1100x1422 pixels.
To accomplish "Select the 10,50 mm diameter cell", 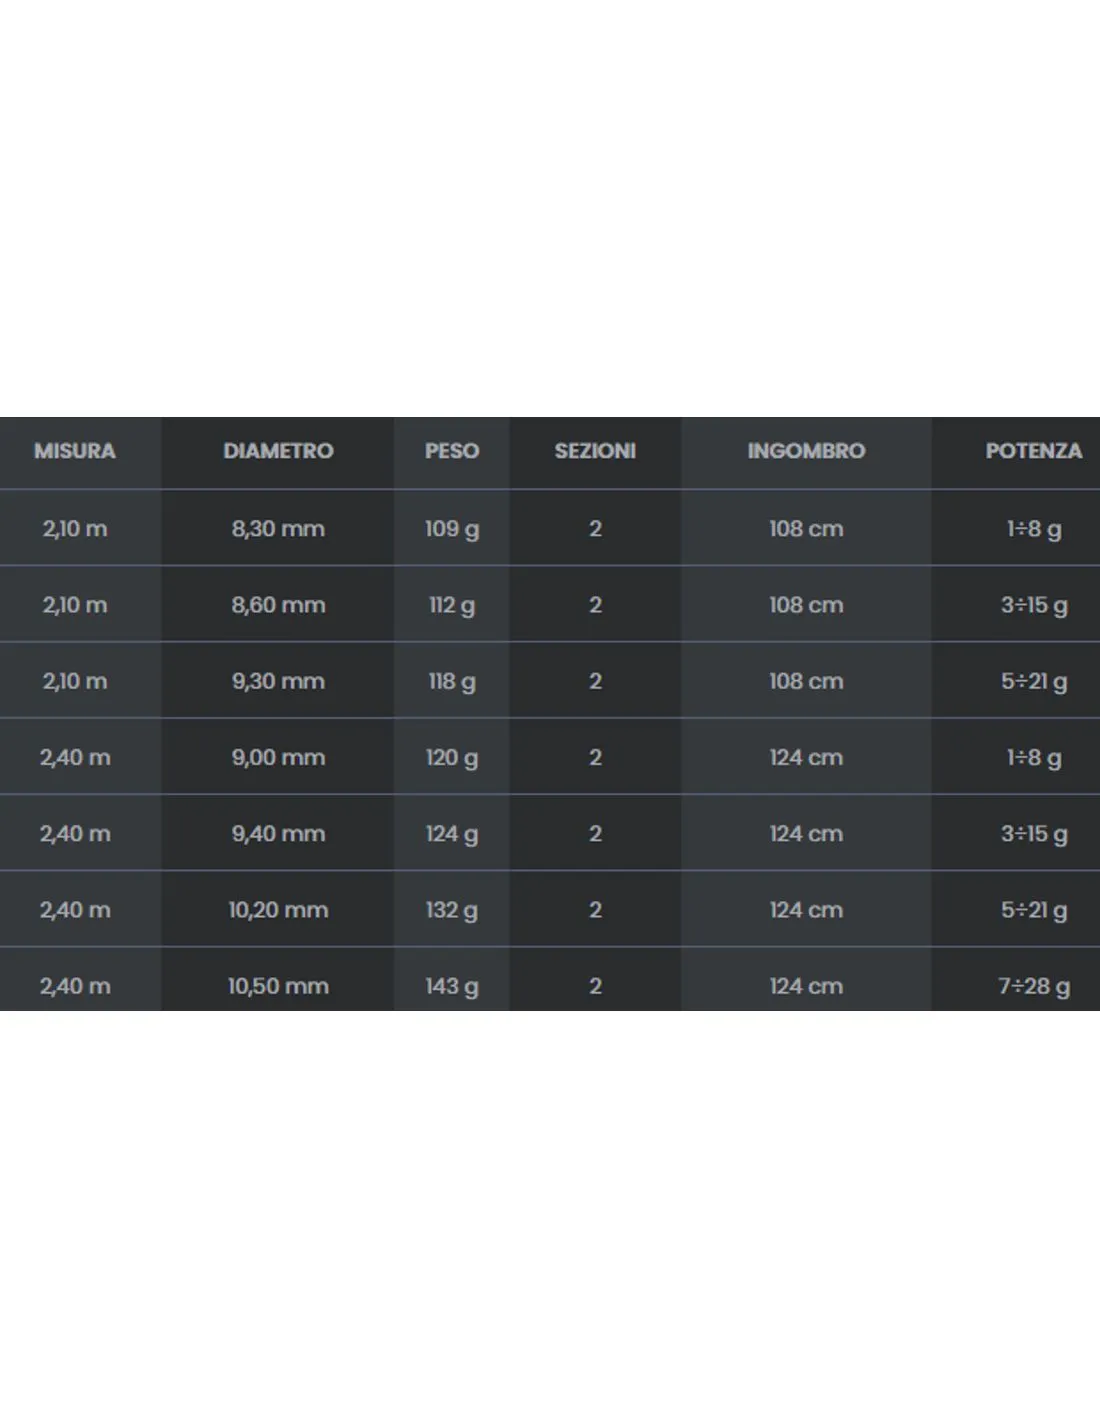I will [278, 986].
